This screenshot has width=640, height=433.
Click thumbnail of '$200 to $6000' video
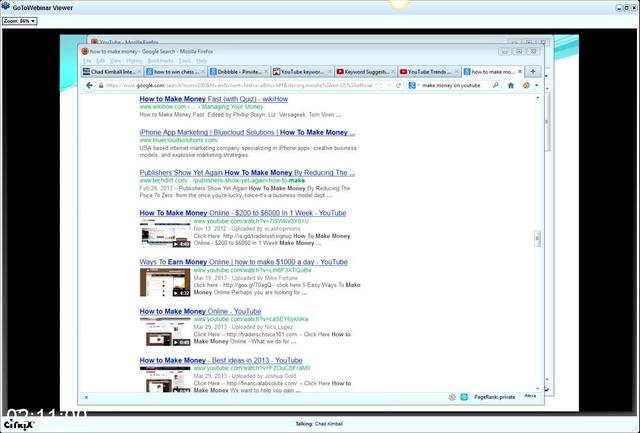(165, 233)
